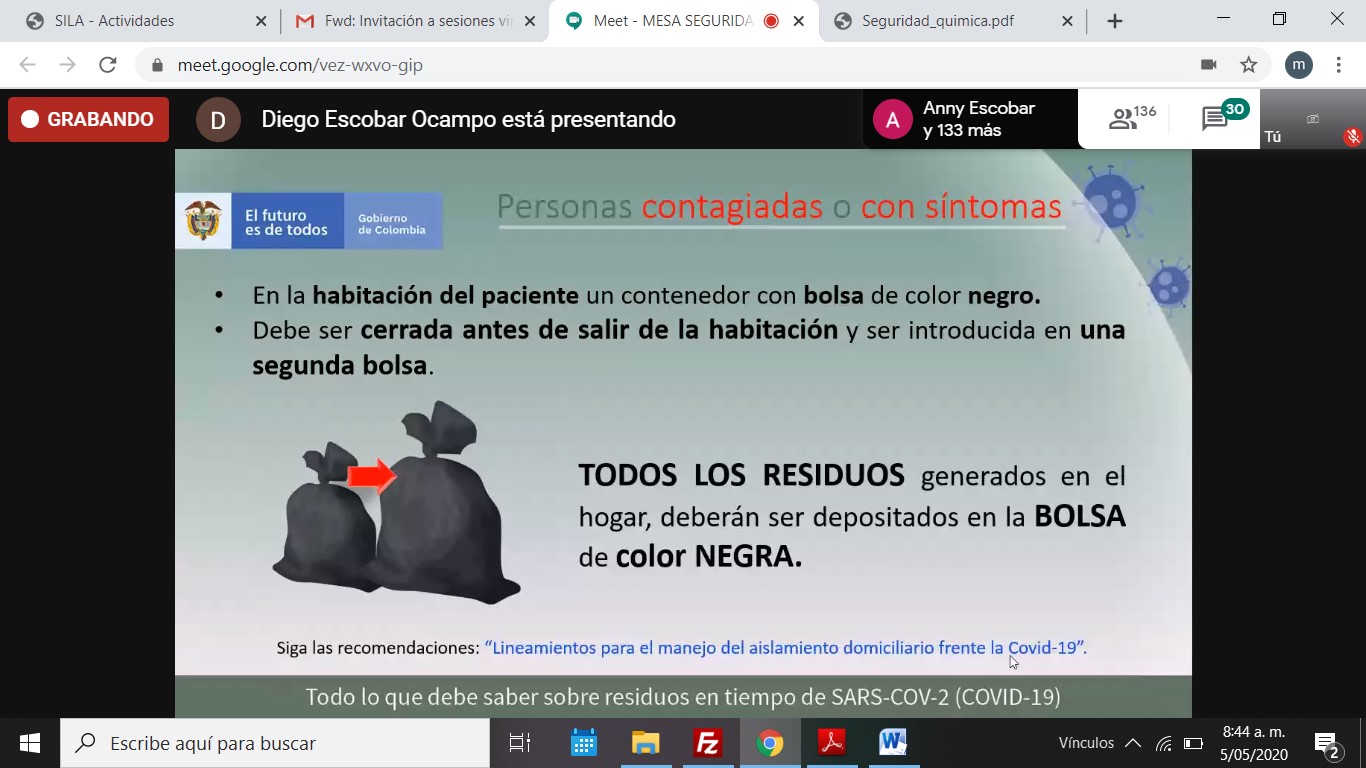
Task: Open FileZilla from taskbar
Action: tap(707, 743)
